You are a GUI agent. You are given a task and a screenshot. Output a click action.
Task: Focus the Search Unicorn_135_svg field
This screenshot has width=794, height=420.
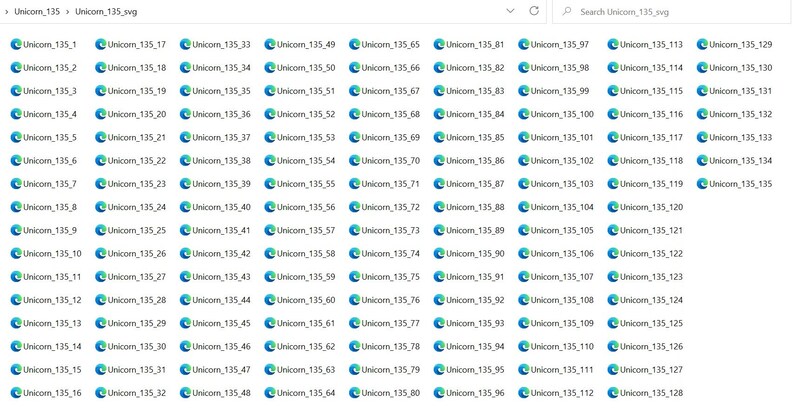pos(671,11)
